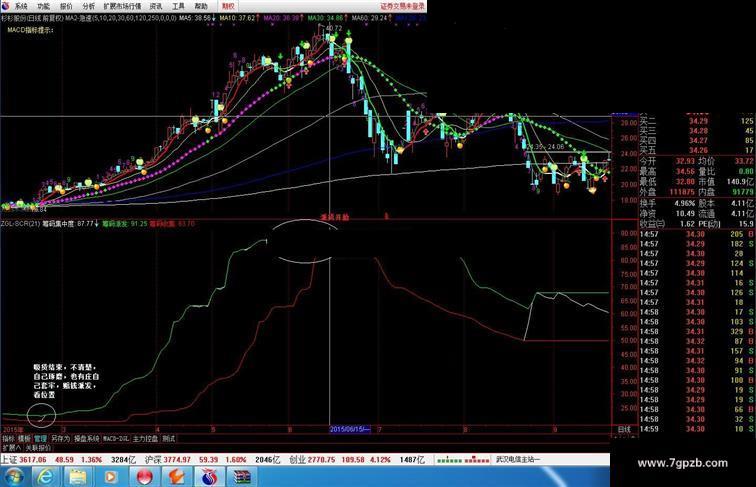Open the red round app on taskbar

tap(144, 476)
